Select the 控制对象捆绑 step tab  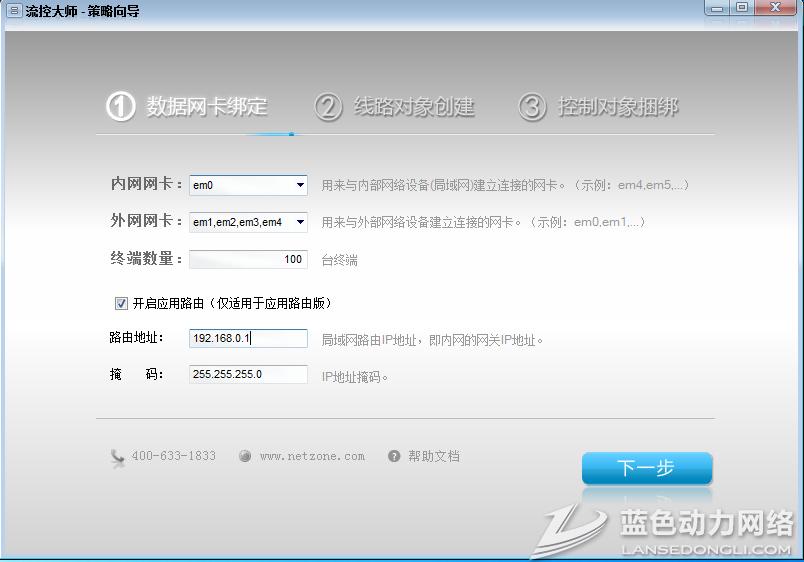[618, 107]
